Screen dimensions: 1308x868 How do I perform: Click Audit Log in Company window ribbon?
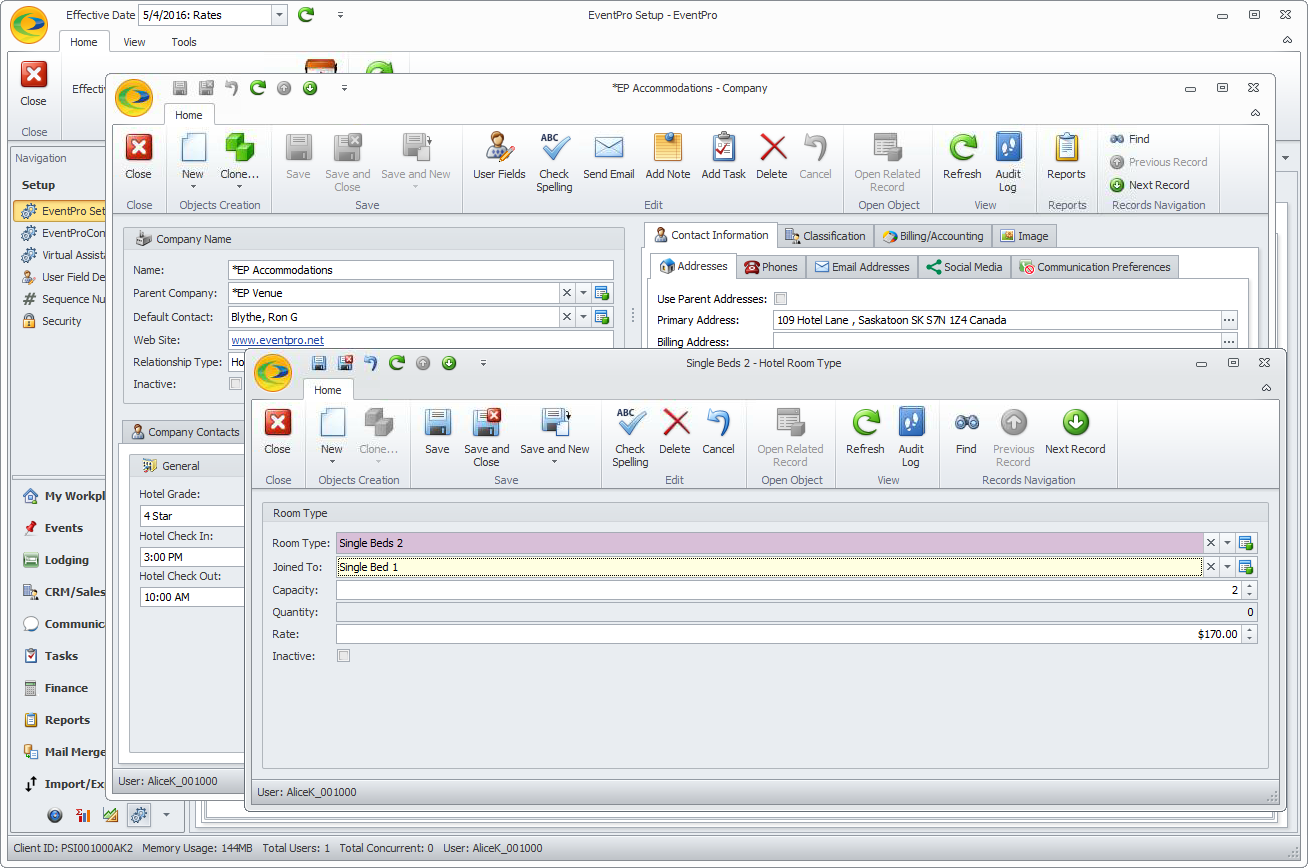[x=1008, y=162]
